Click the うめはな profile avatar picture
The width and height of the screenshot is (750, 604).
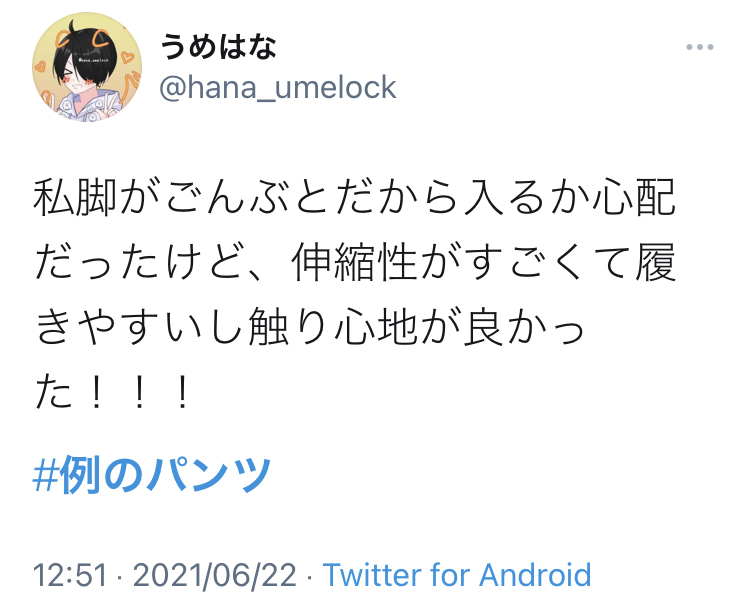point(87,67)
